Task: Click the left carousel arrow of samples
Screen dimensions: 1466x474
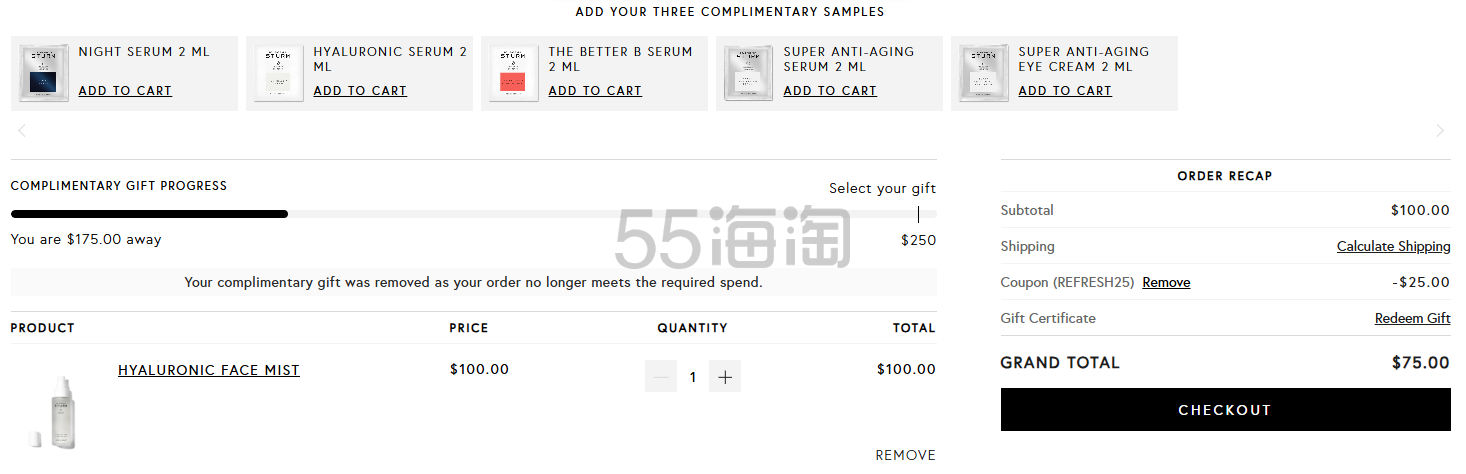Action: coord(22,131)
